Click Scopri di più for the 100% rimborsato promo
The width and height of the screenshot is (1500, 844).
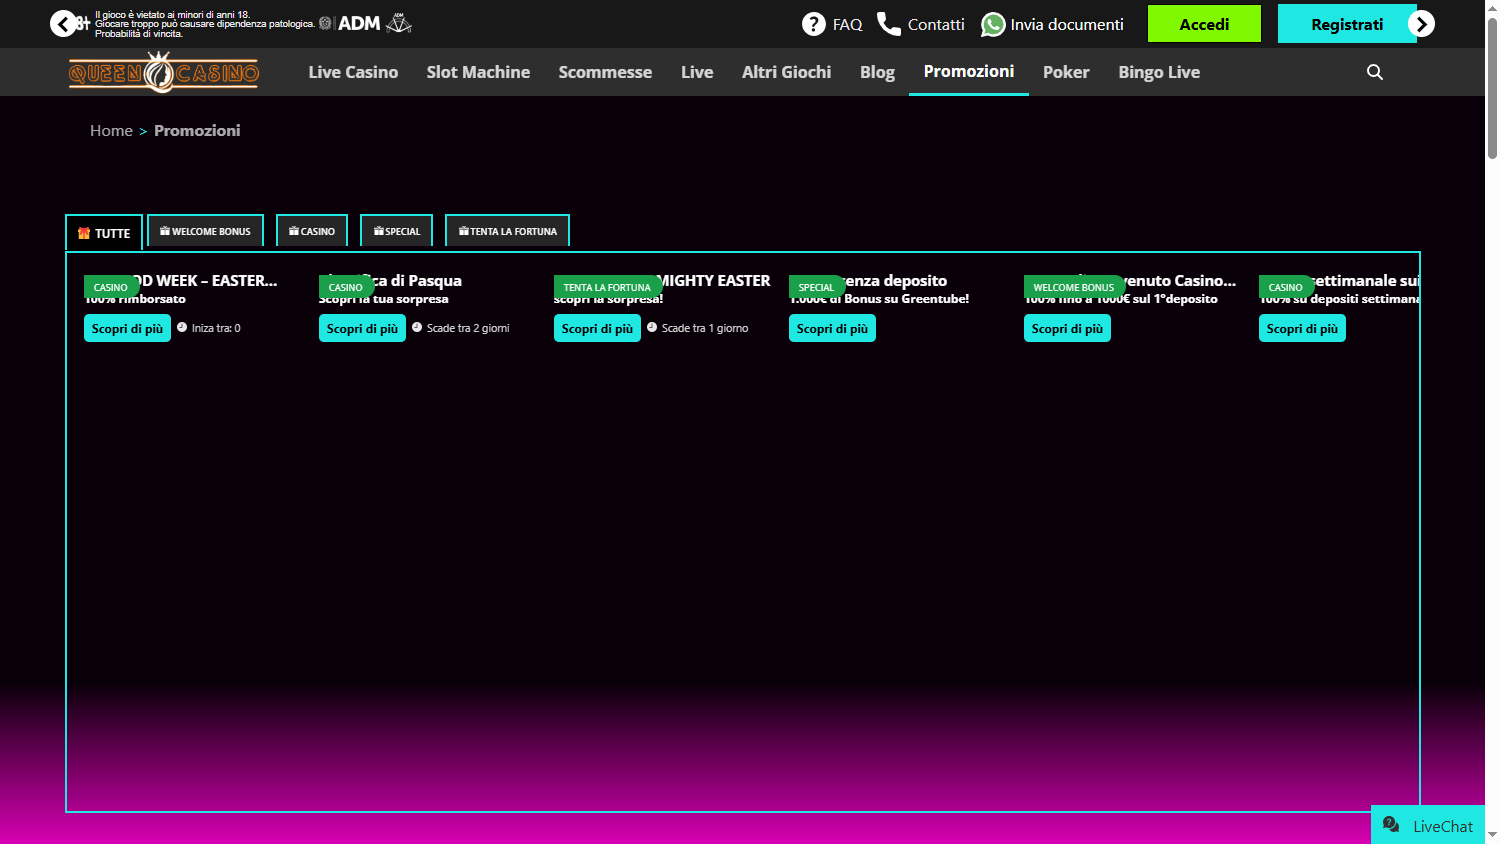pos(127,328)
